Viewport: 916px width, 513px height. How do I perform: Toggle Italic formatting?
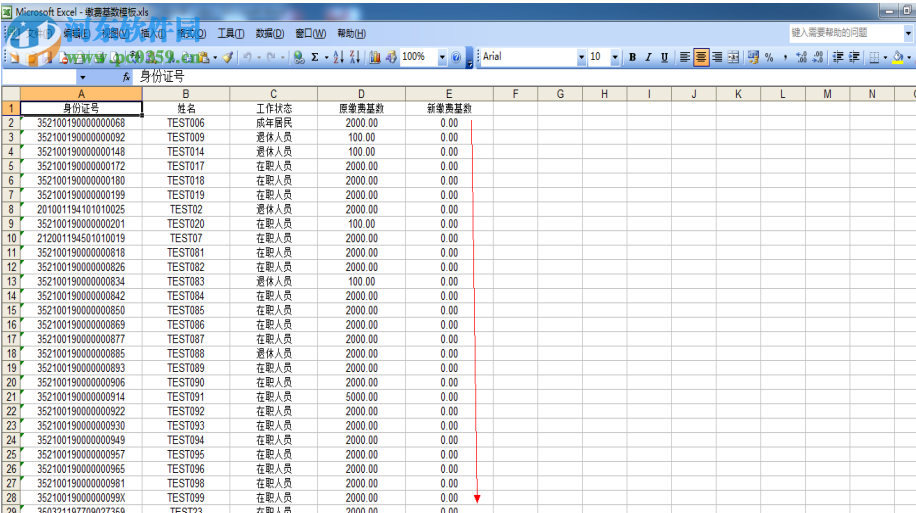pos(648,57)
